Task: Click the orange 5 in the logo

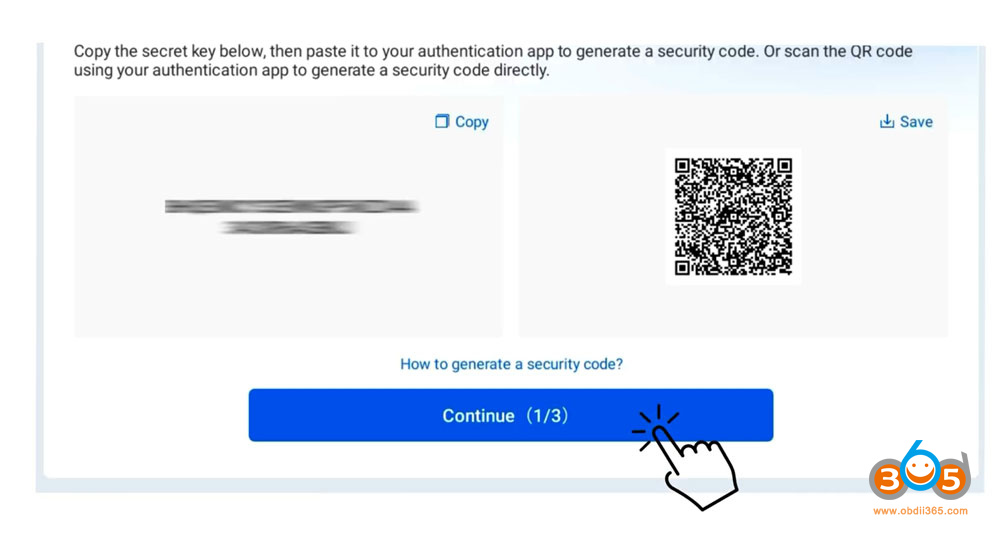Action: [952, 480]
